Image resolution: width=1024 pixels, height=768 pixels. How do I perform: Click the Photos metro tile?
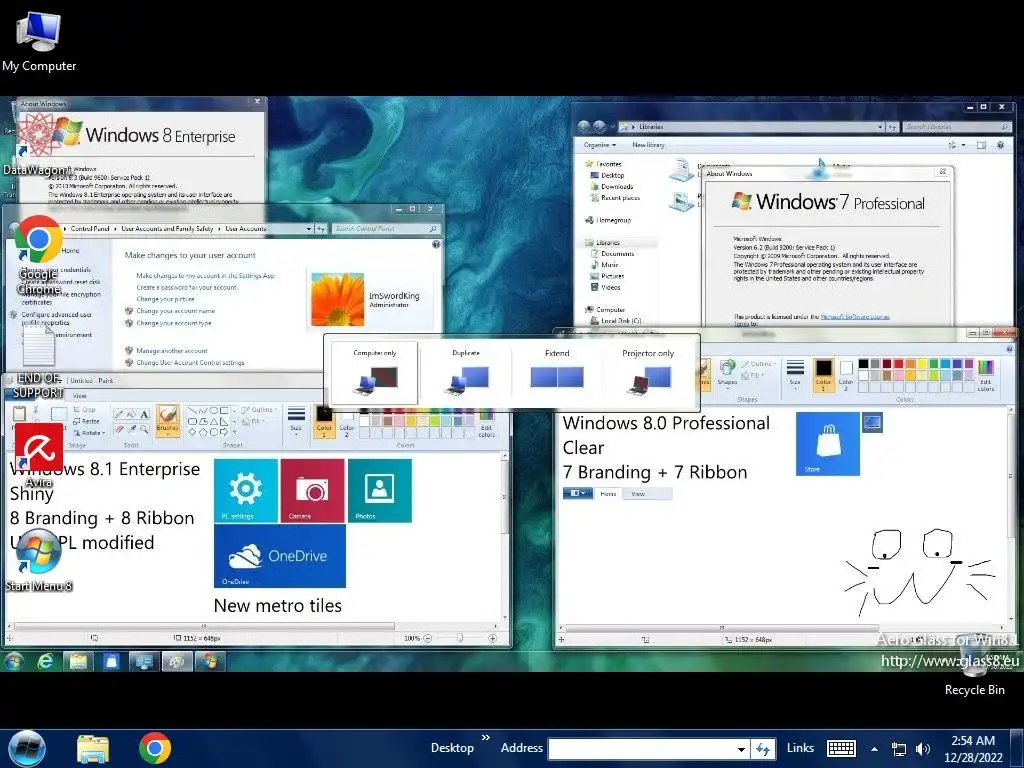379,490
